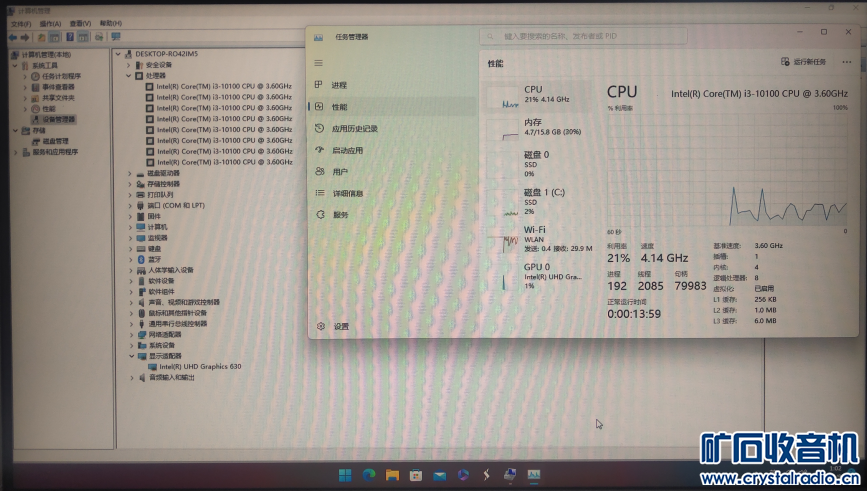Open File Explorer from the taskbar

(x=392, y=475)
